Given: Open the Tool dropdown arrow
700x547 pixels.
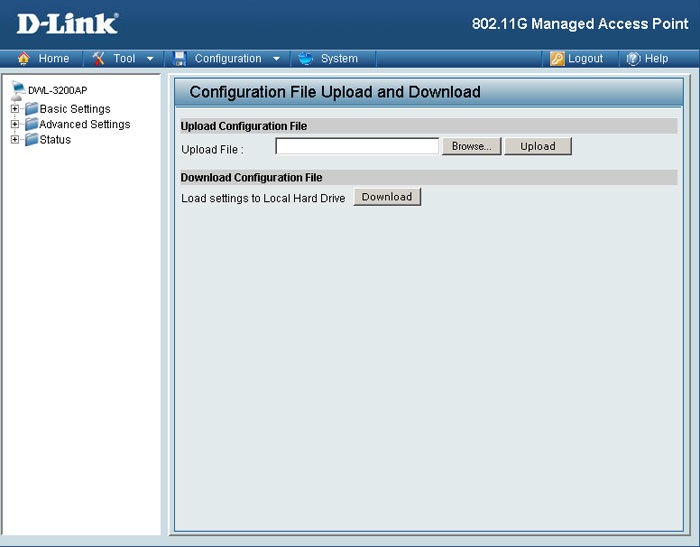Looking at the screenshot, I should [150, 58].
